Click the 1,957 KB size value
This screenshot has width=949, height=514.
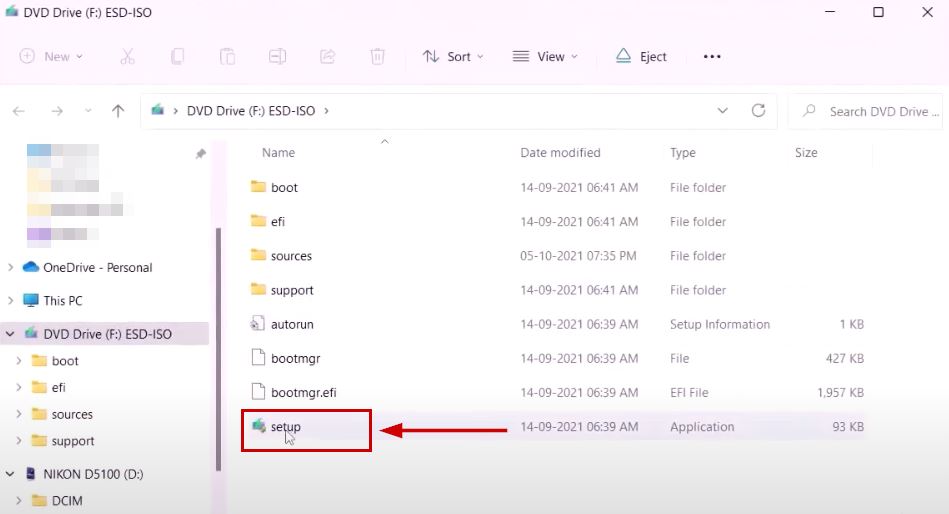tap(841, 392)
